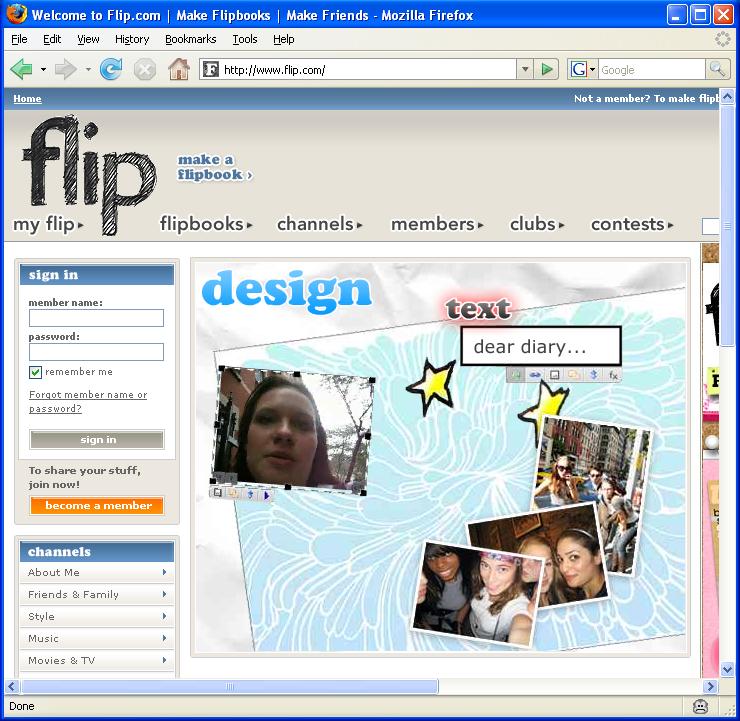Click the flip site favicon in address bar
This screenshot has height=721, width=740.
pos(210,70)
